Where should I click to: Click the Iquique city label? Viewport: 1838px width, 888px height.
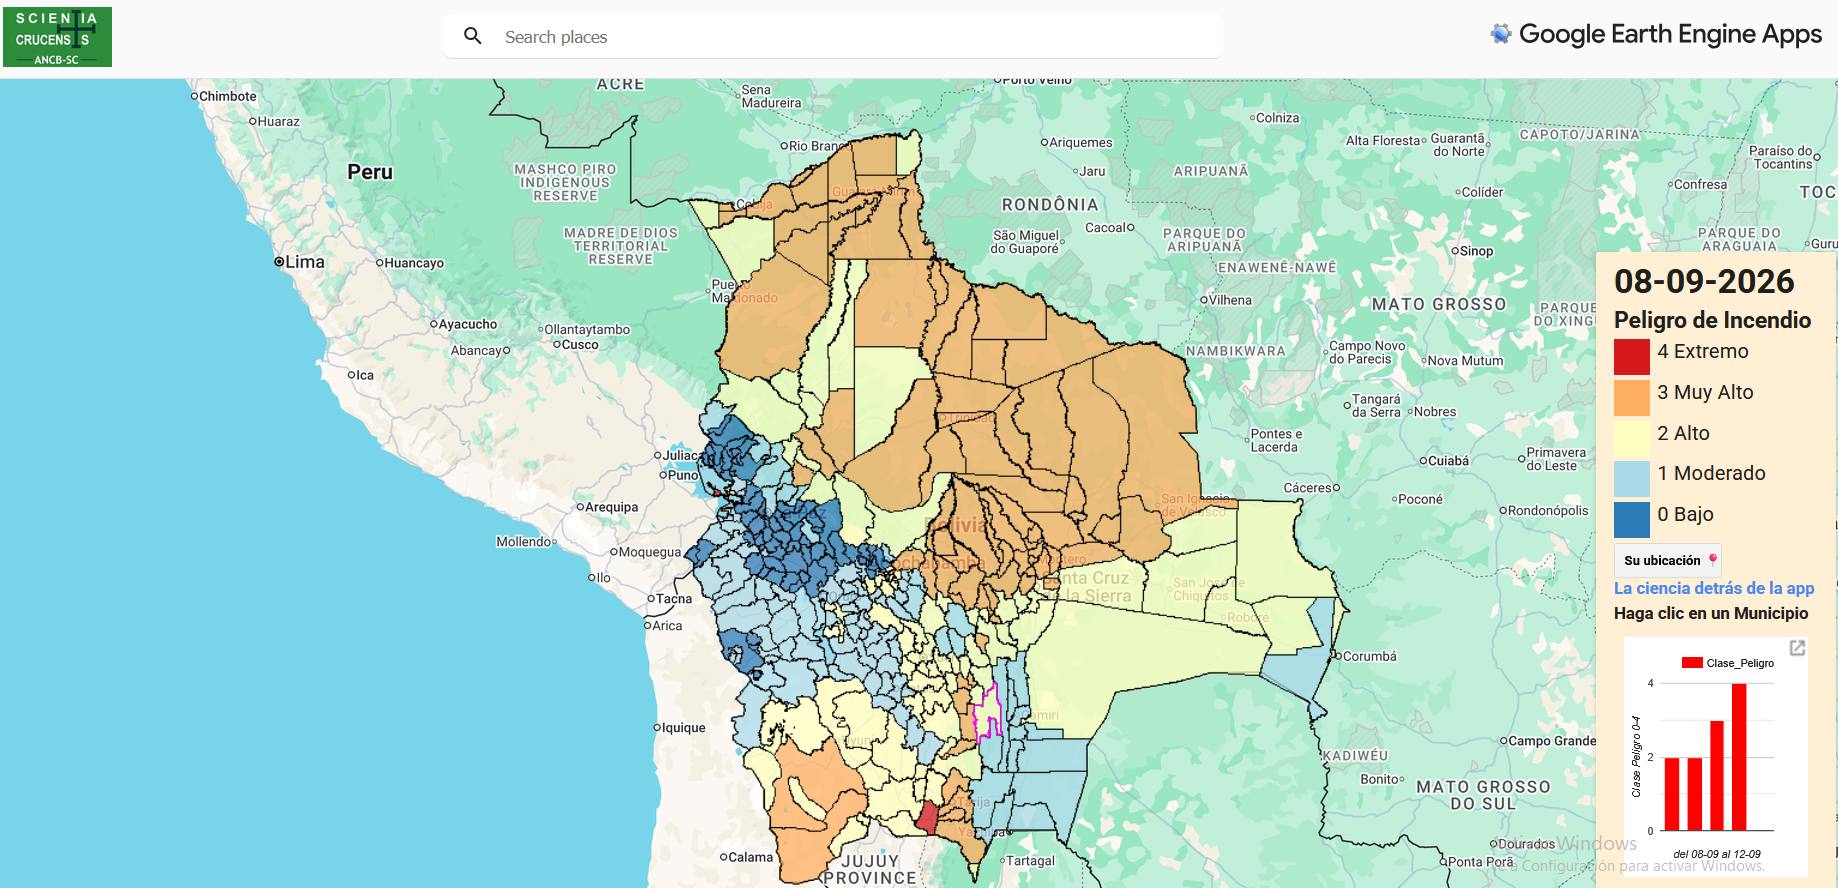point(684,728)
